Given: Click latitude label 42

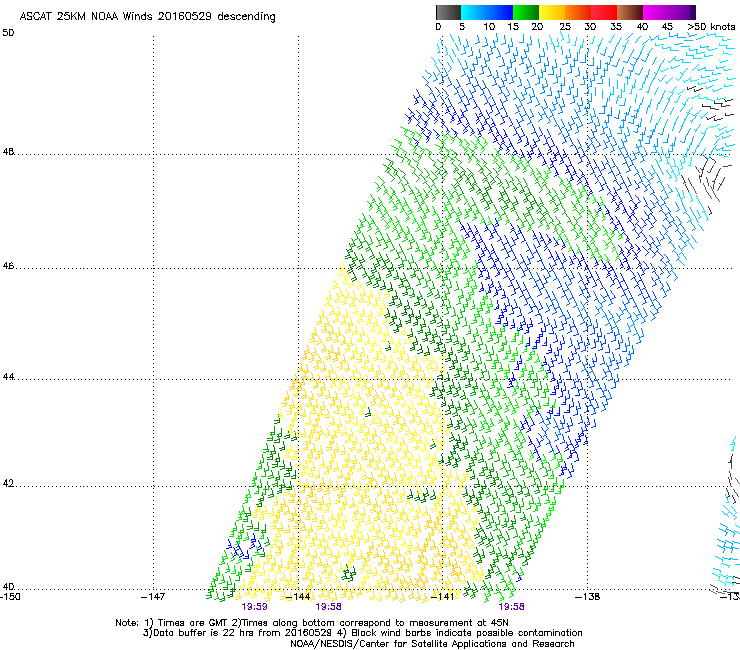Looking at the screenshot, I should [x=8, y=484].
